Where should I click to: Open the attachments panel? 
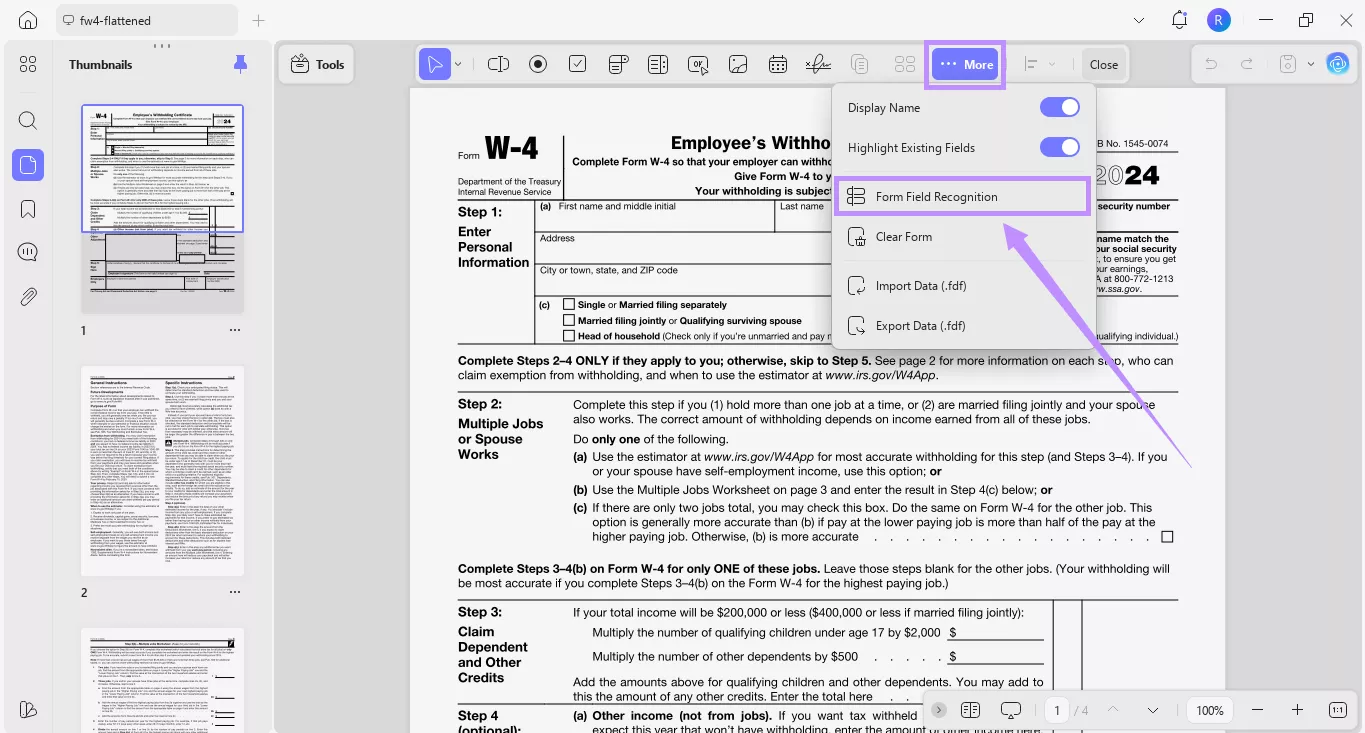28,296
